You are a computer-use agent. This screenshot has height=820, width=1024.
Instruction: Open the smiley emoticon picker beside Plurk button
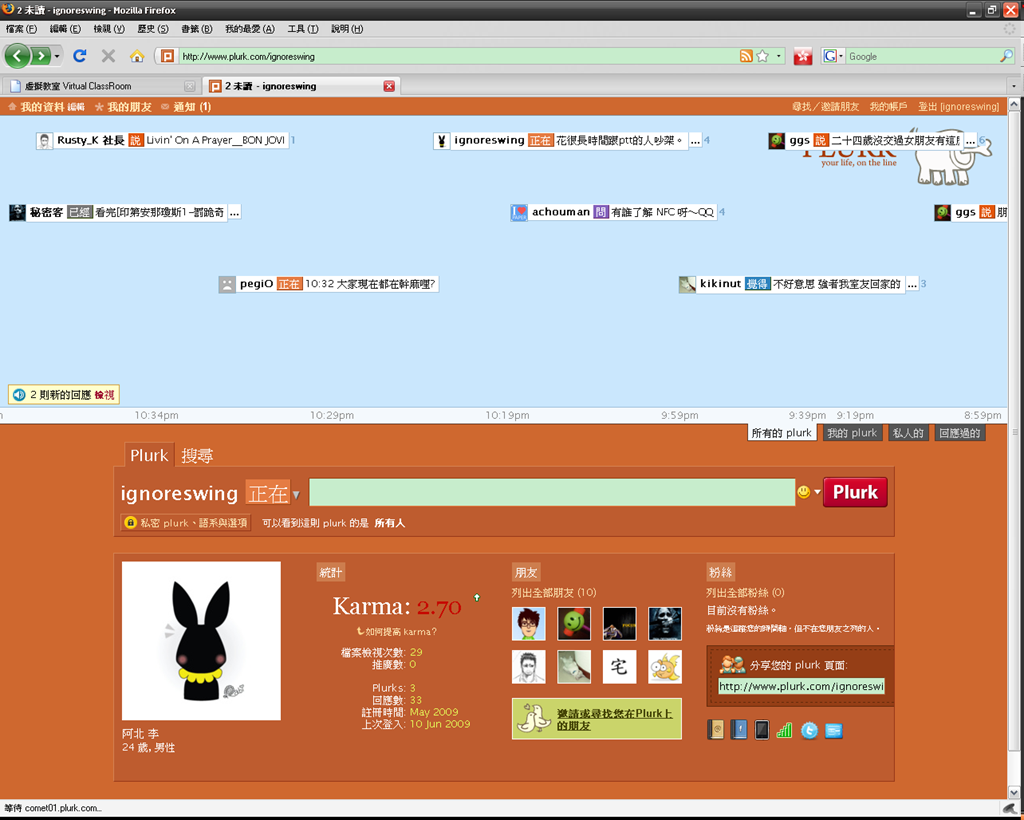tap(803, 492)
